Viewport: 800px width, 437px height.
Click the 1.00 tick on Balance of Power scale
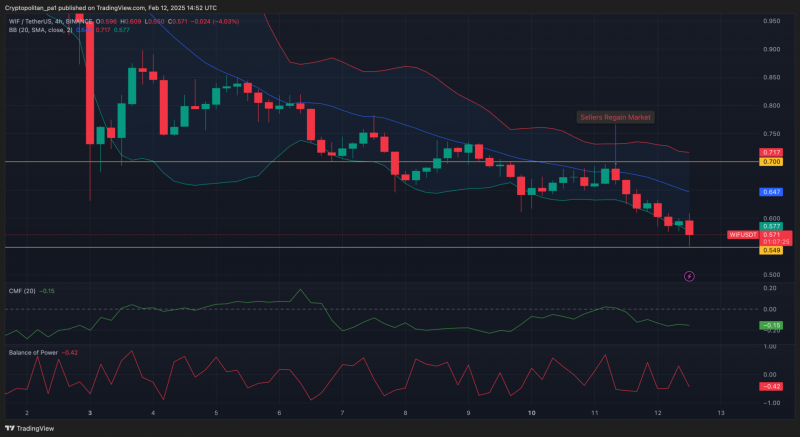click(x=770, y=347)
